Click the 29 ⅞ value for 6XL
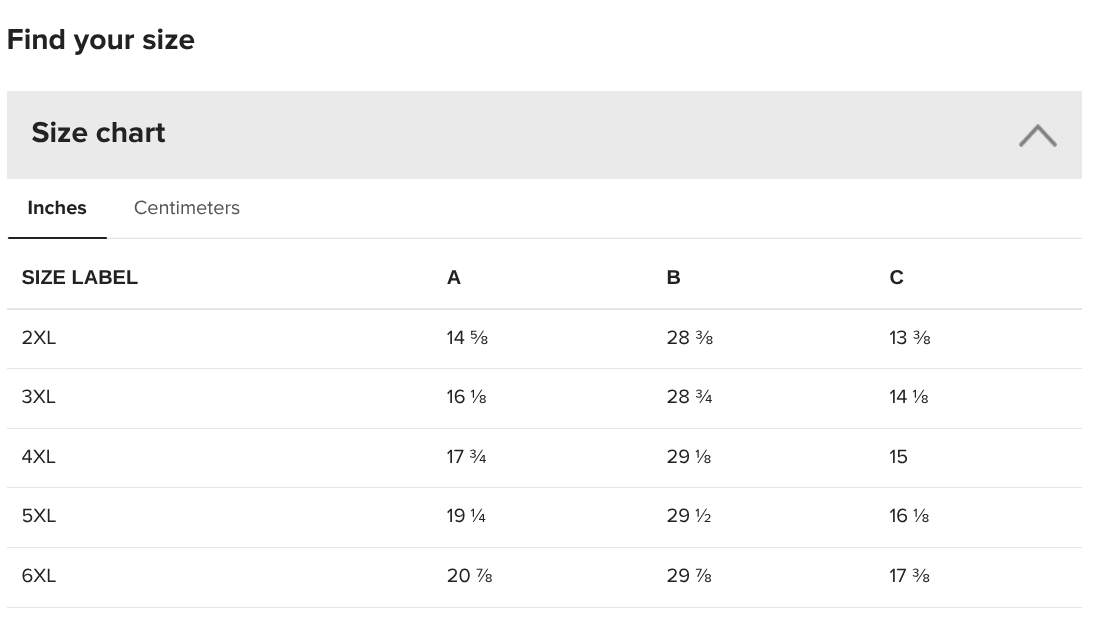Screen dimensions: 1094x639 tap(689, 576)
